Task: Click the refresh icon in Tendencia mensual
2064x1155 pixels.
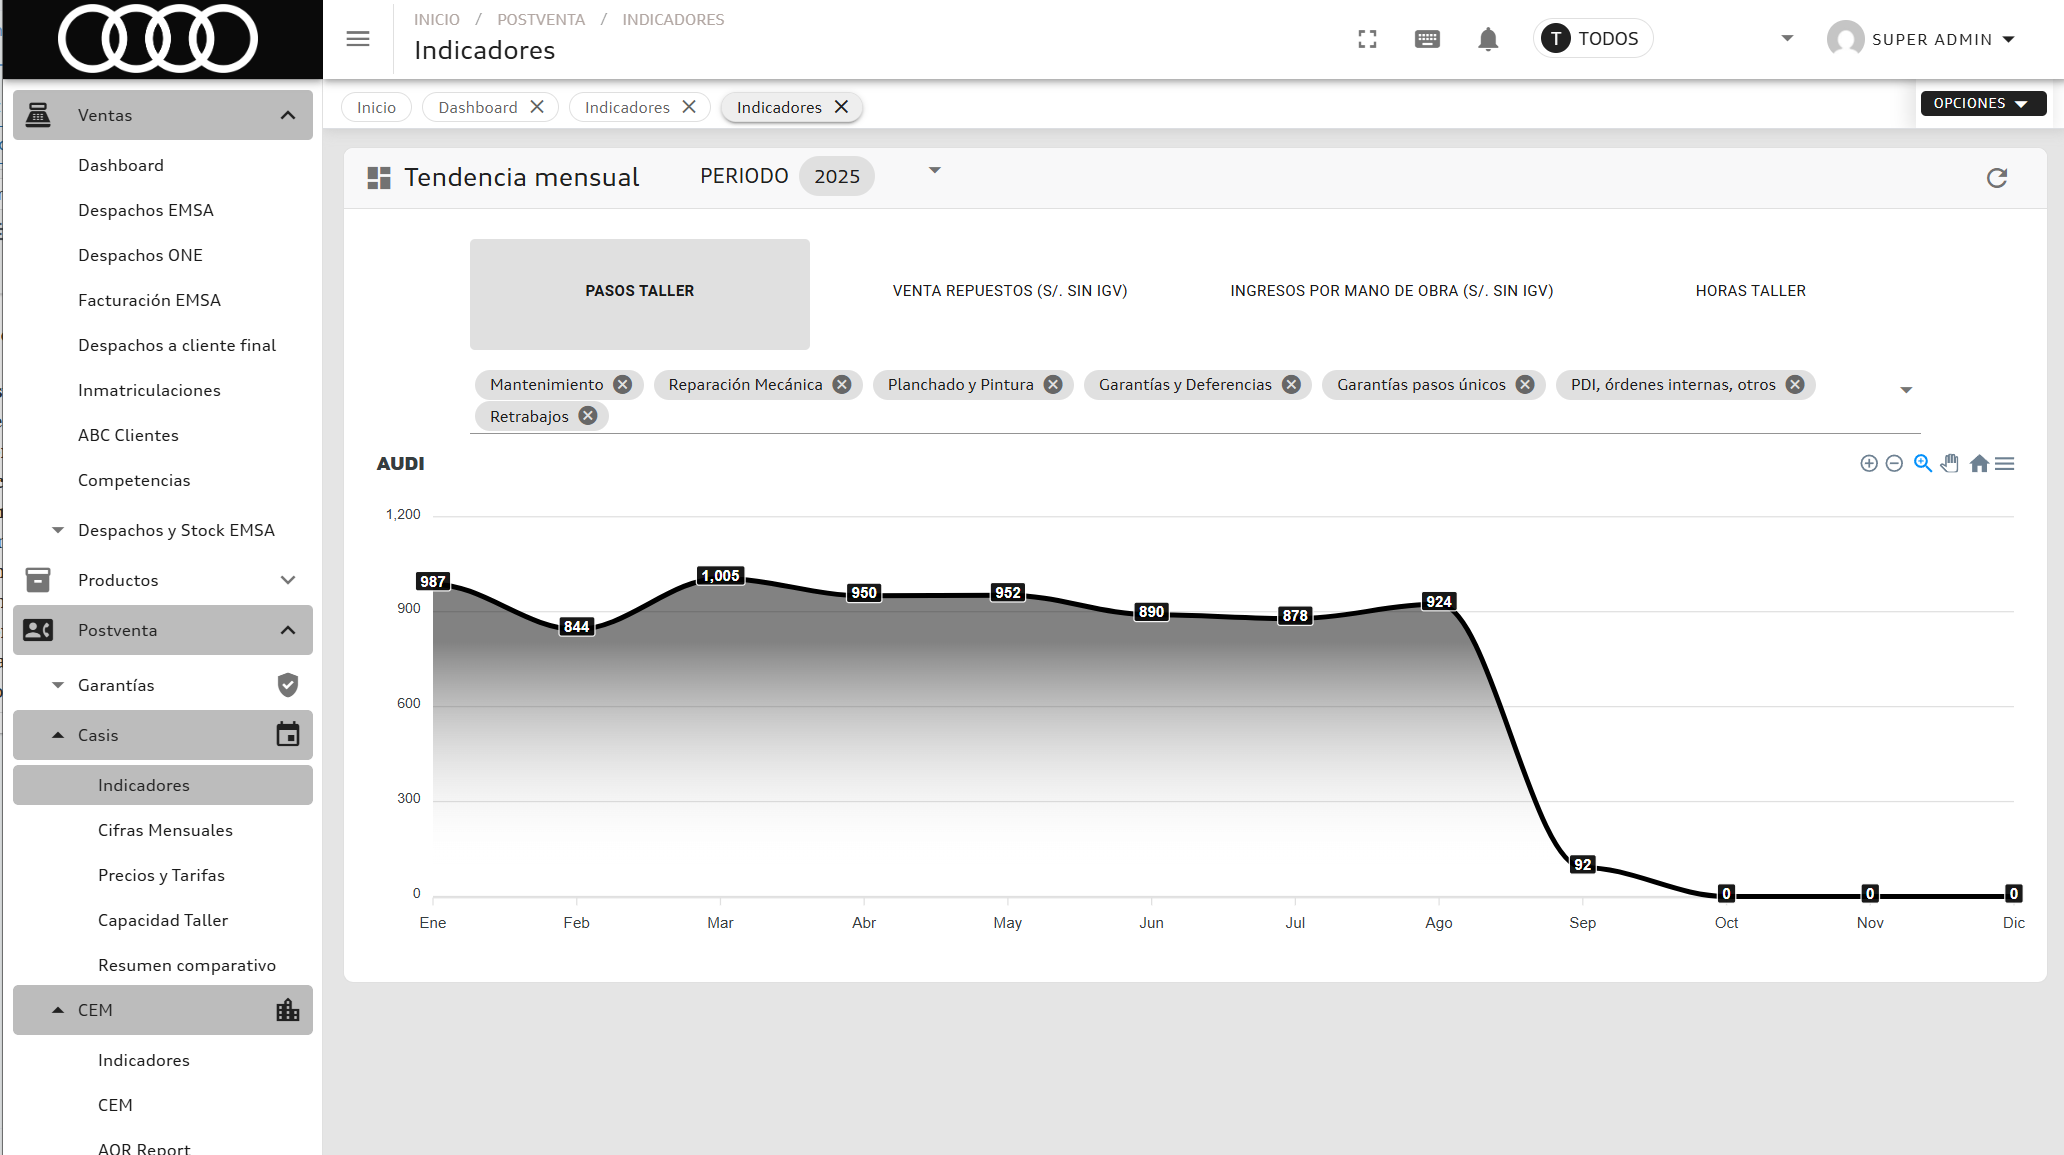Action: point(1997,178)
